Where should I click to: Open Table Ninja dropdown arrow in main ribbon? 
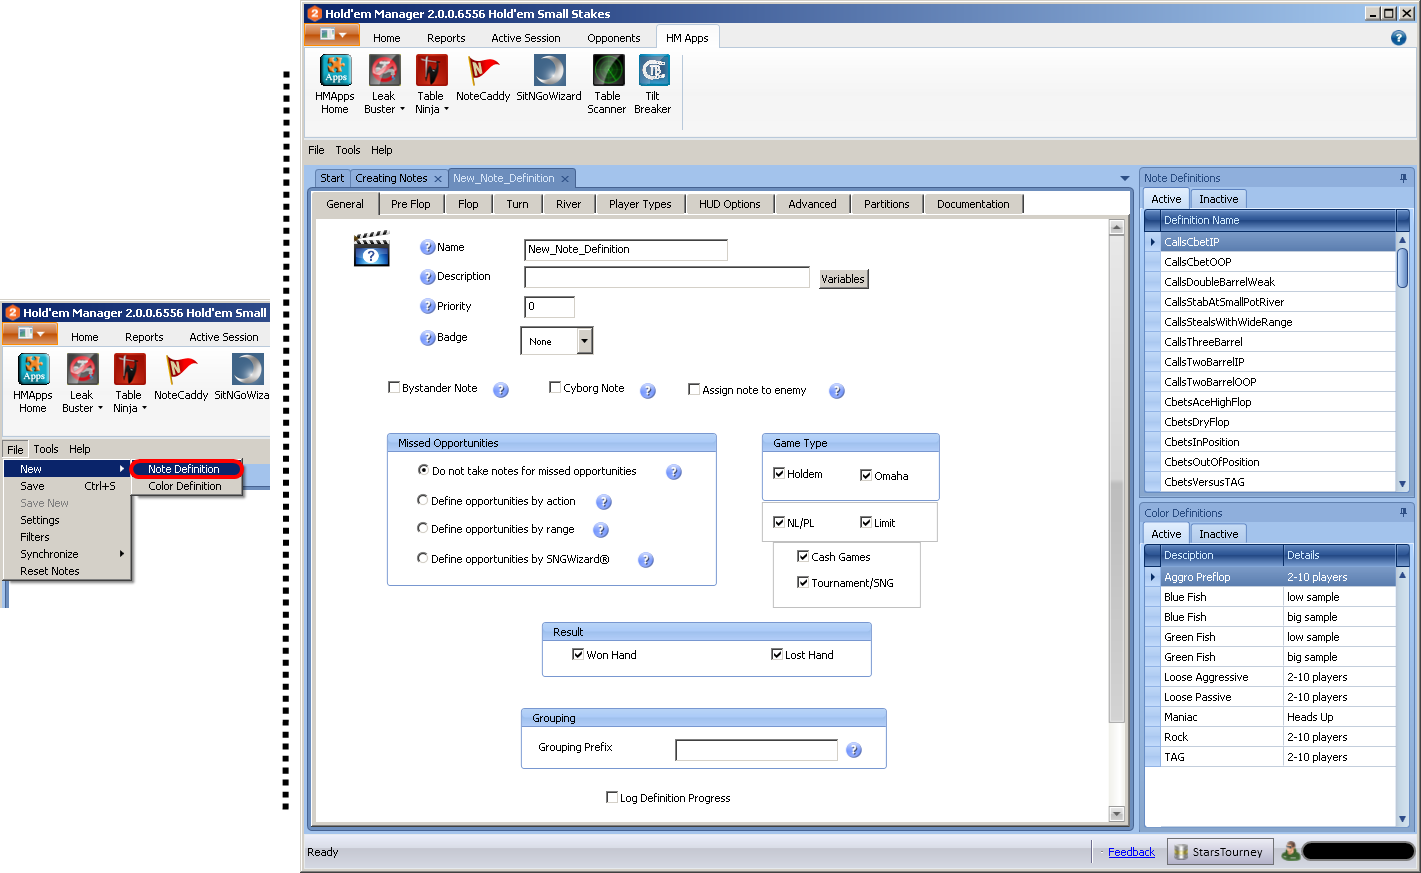point(446,109)
